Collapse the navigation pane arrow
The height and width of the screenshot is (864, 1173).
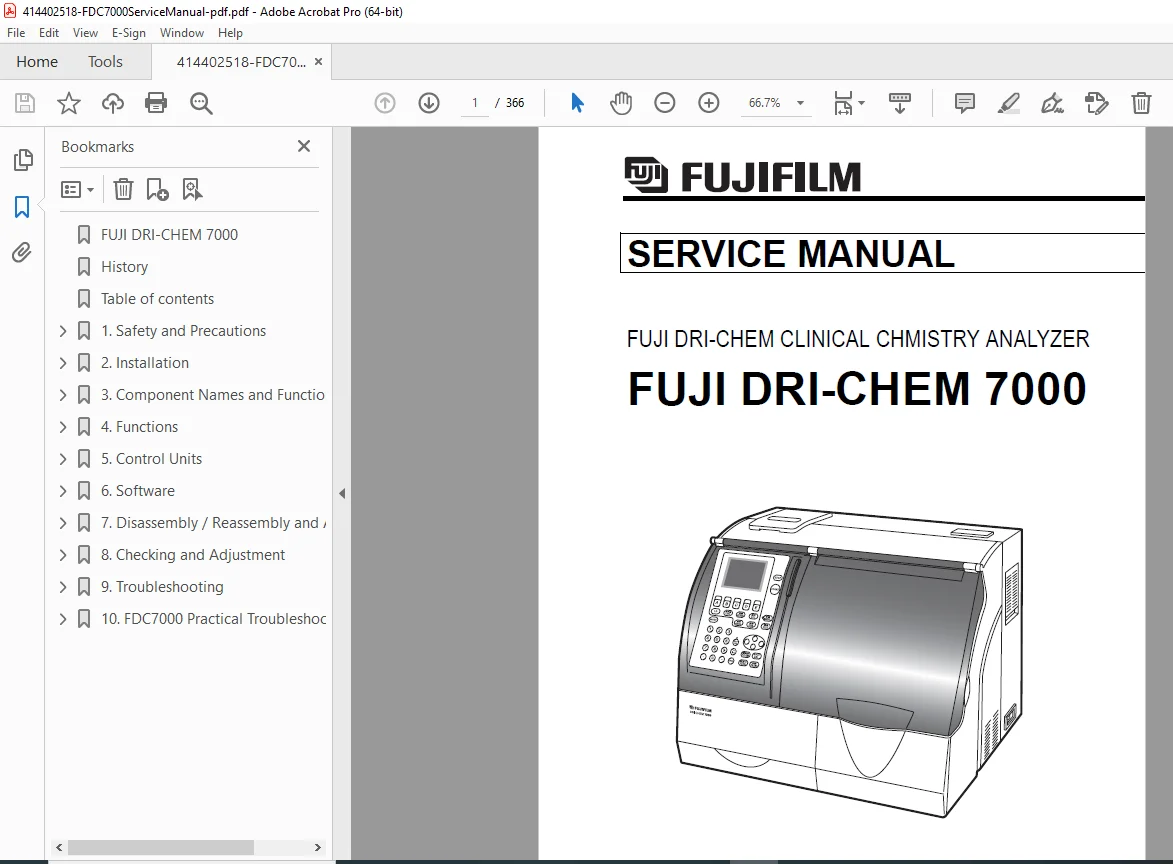342,493
